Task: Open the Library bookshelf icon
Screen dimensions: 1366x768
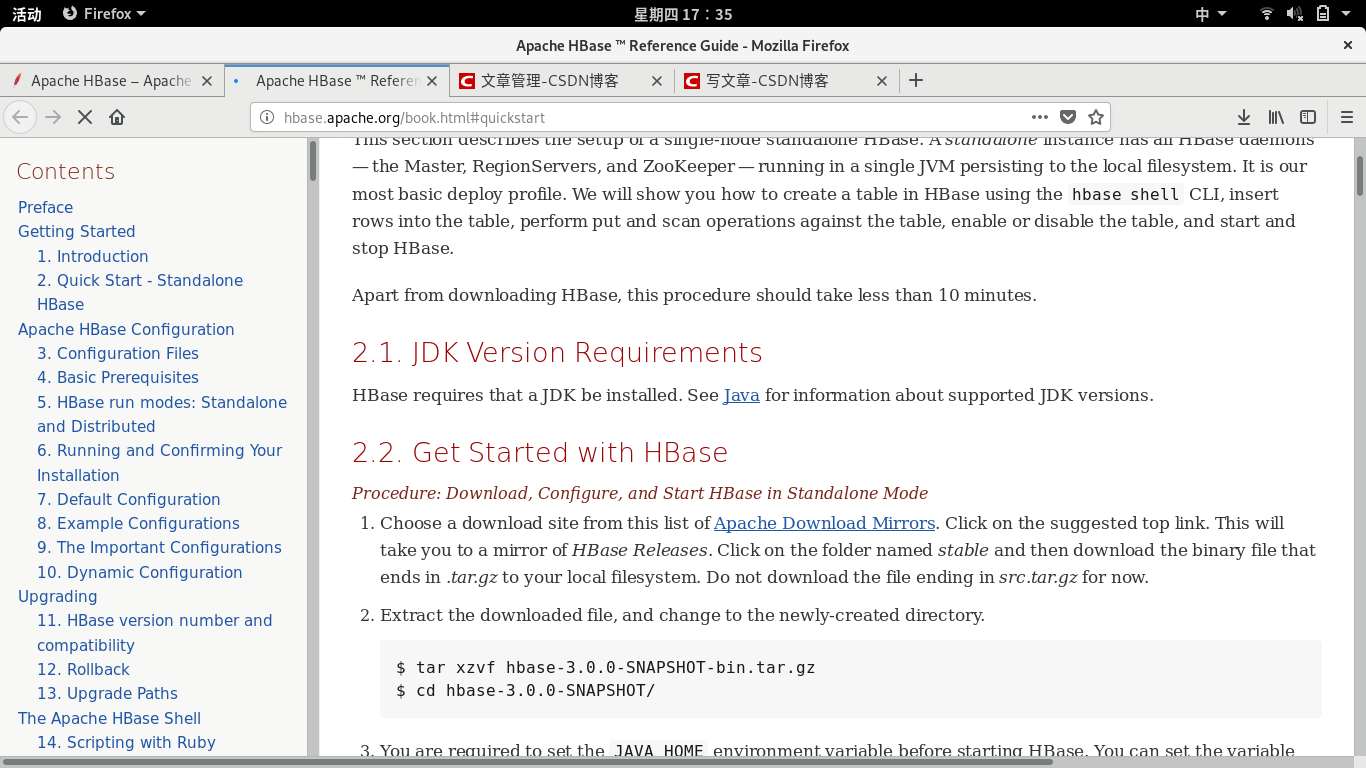Action: pyautogui.click(x=1276, y=117)
